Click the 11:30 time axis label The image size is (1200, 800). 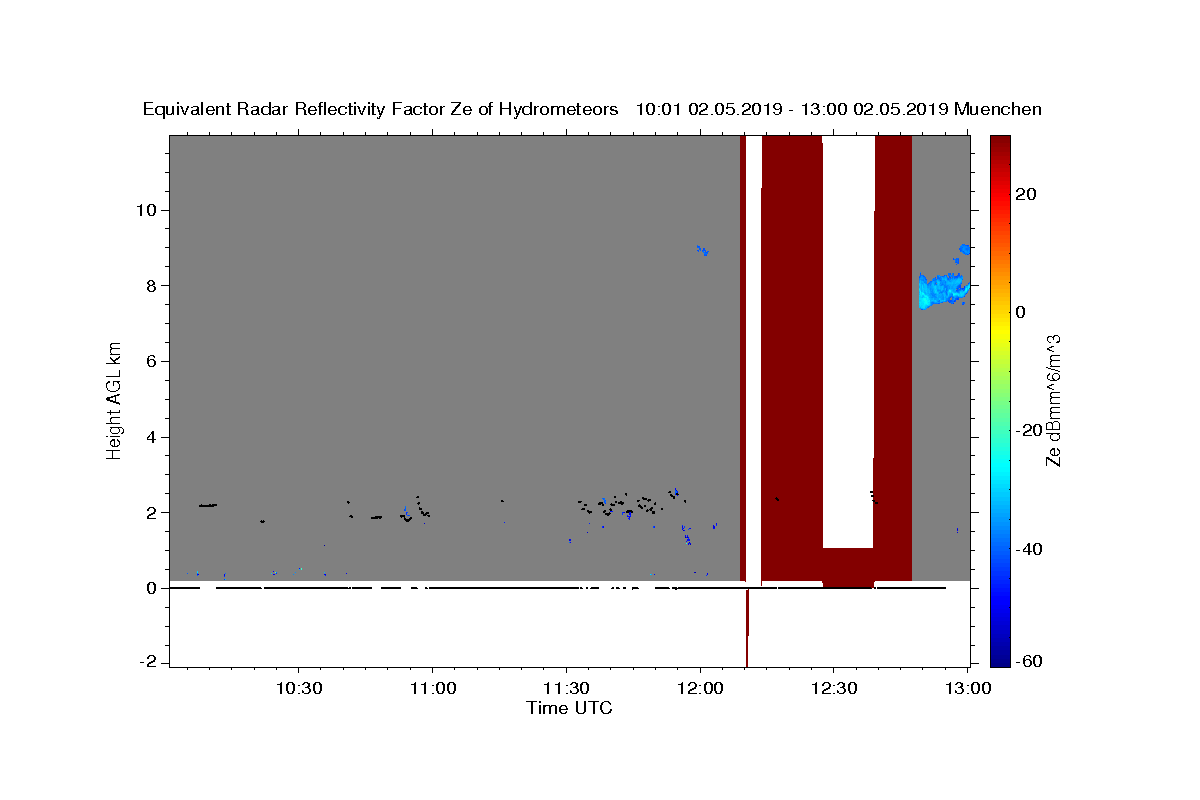(566, 689)
